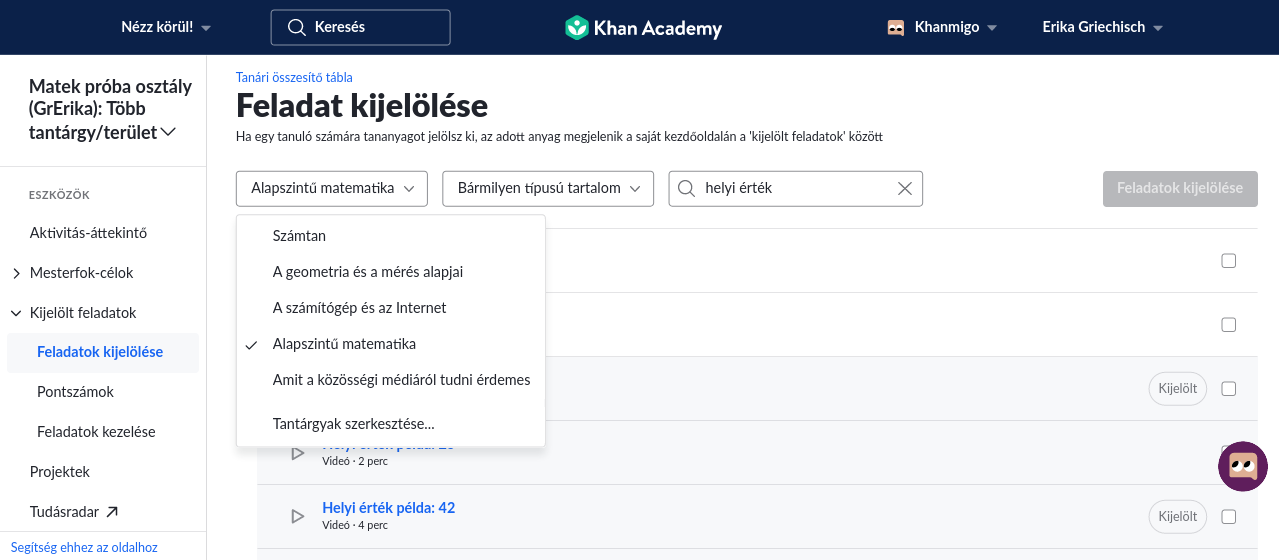Select A számítógép és az Internet
The height and width of the screenshot is (560, 1279).
[x=391, y=308]
